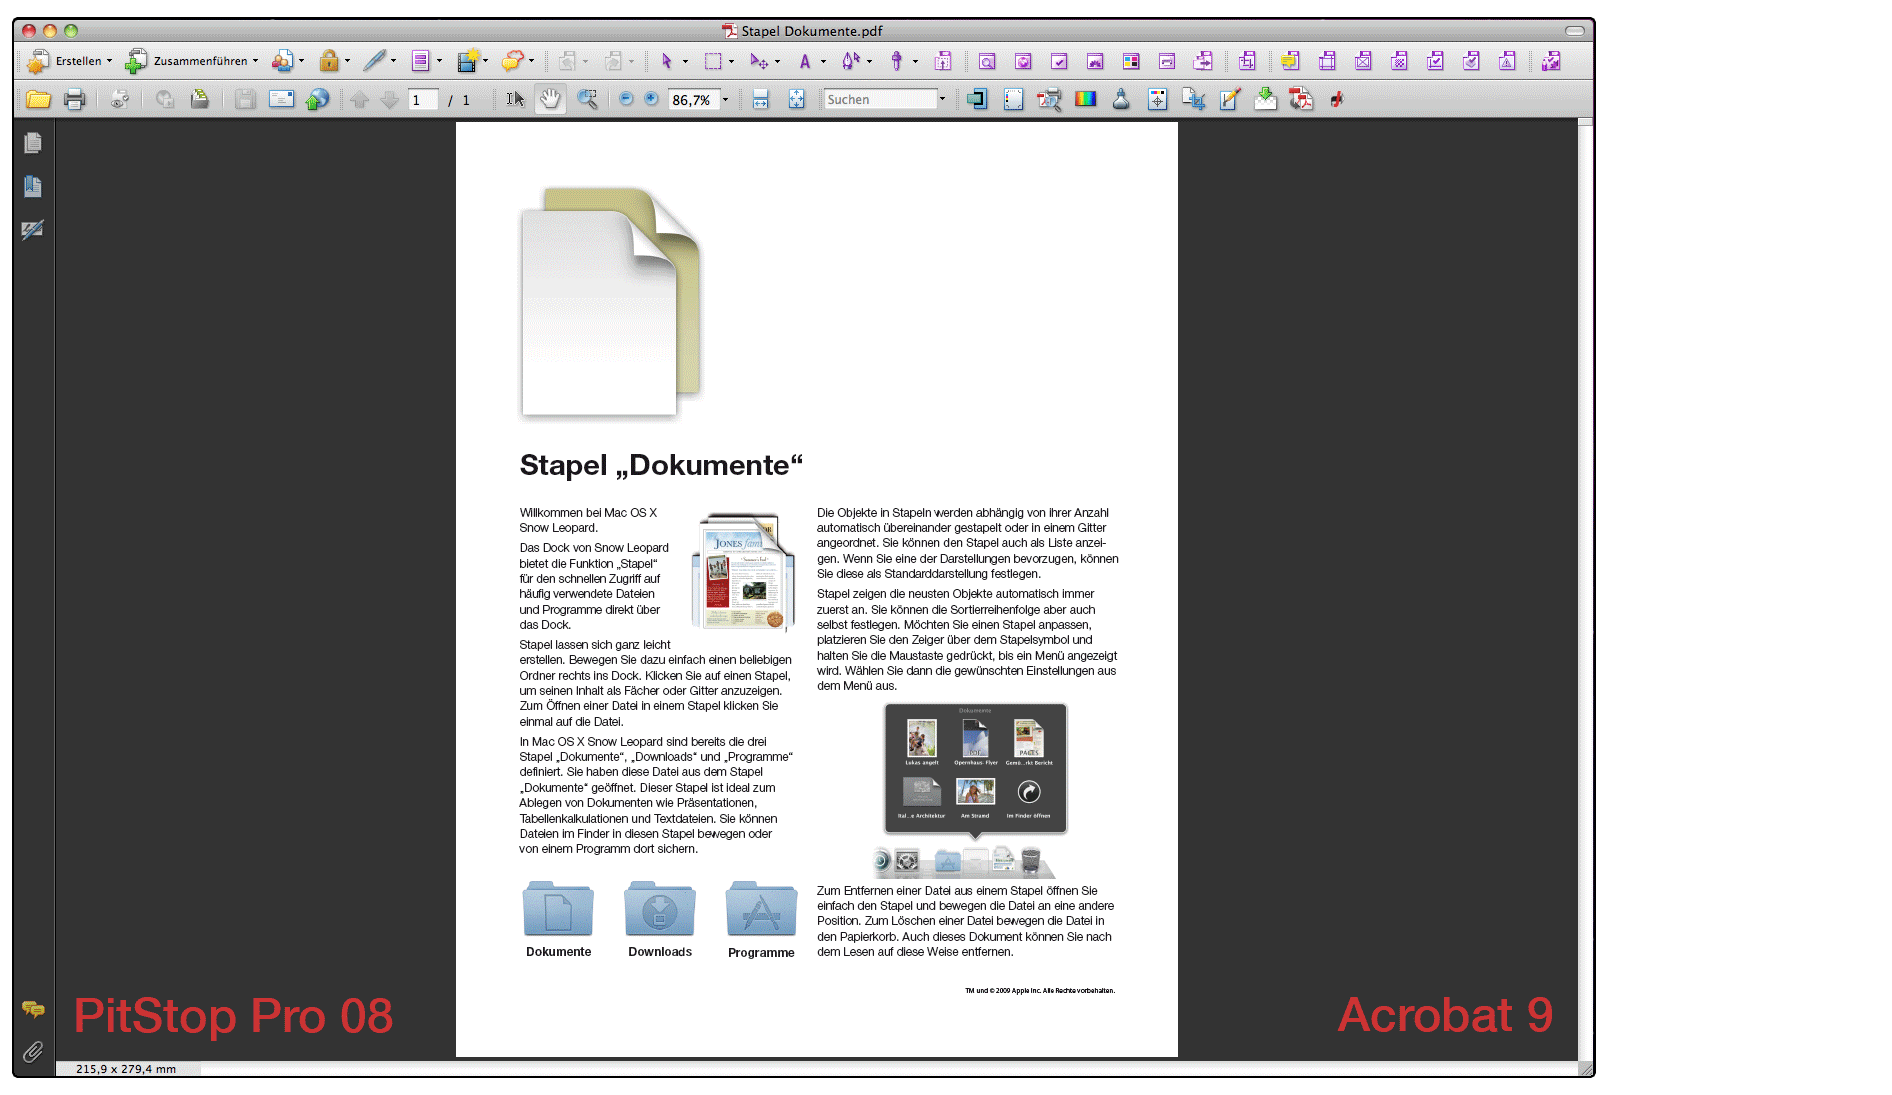Show the Attachments paperclip panel
This screenshot has height=1095, width=1892.
click(33, 1052)
